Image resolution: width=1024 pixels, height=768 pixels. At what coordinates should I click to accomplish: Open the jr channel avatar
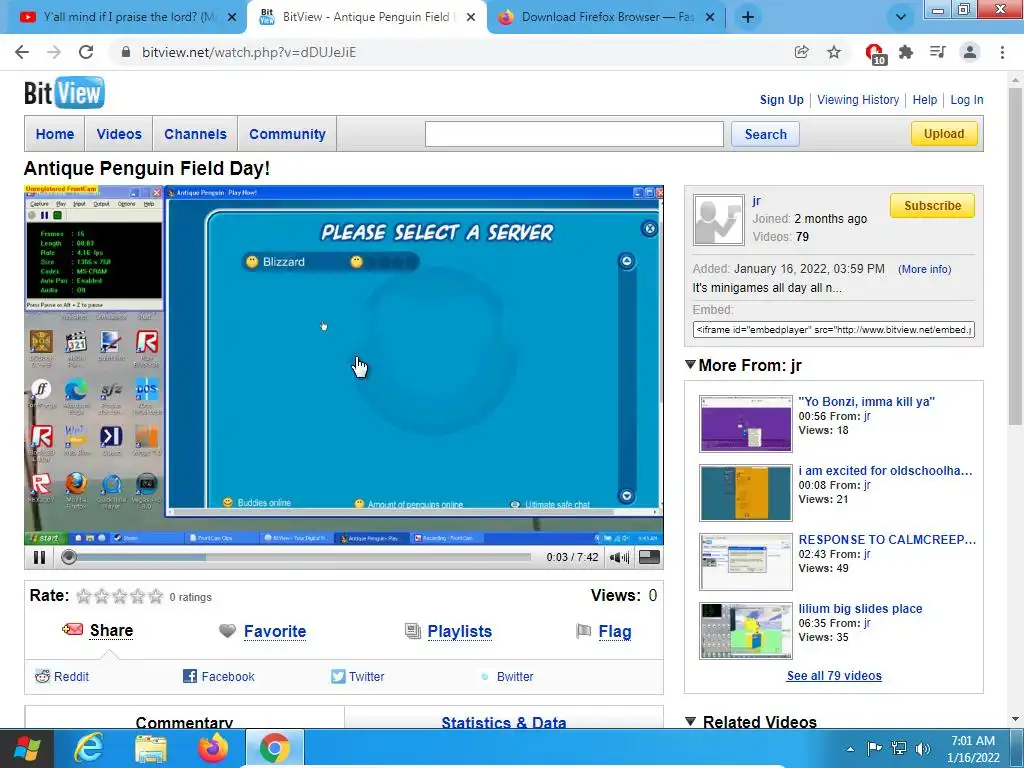click(718, 220)
